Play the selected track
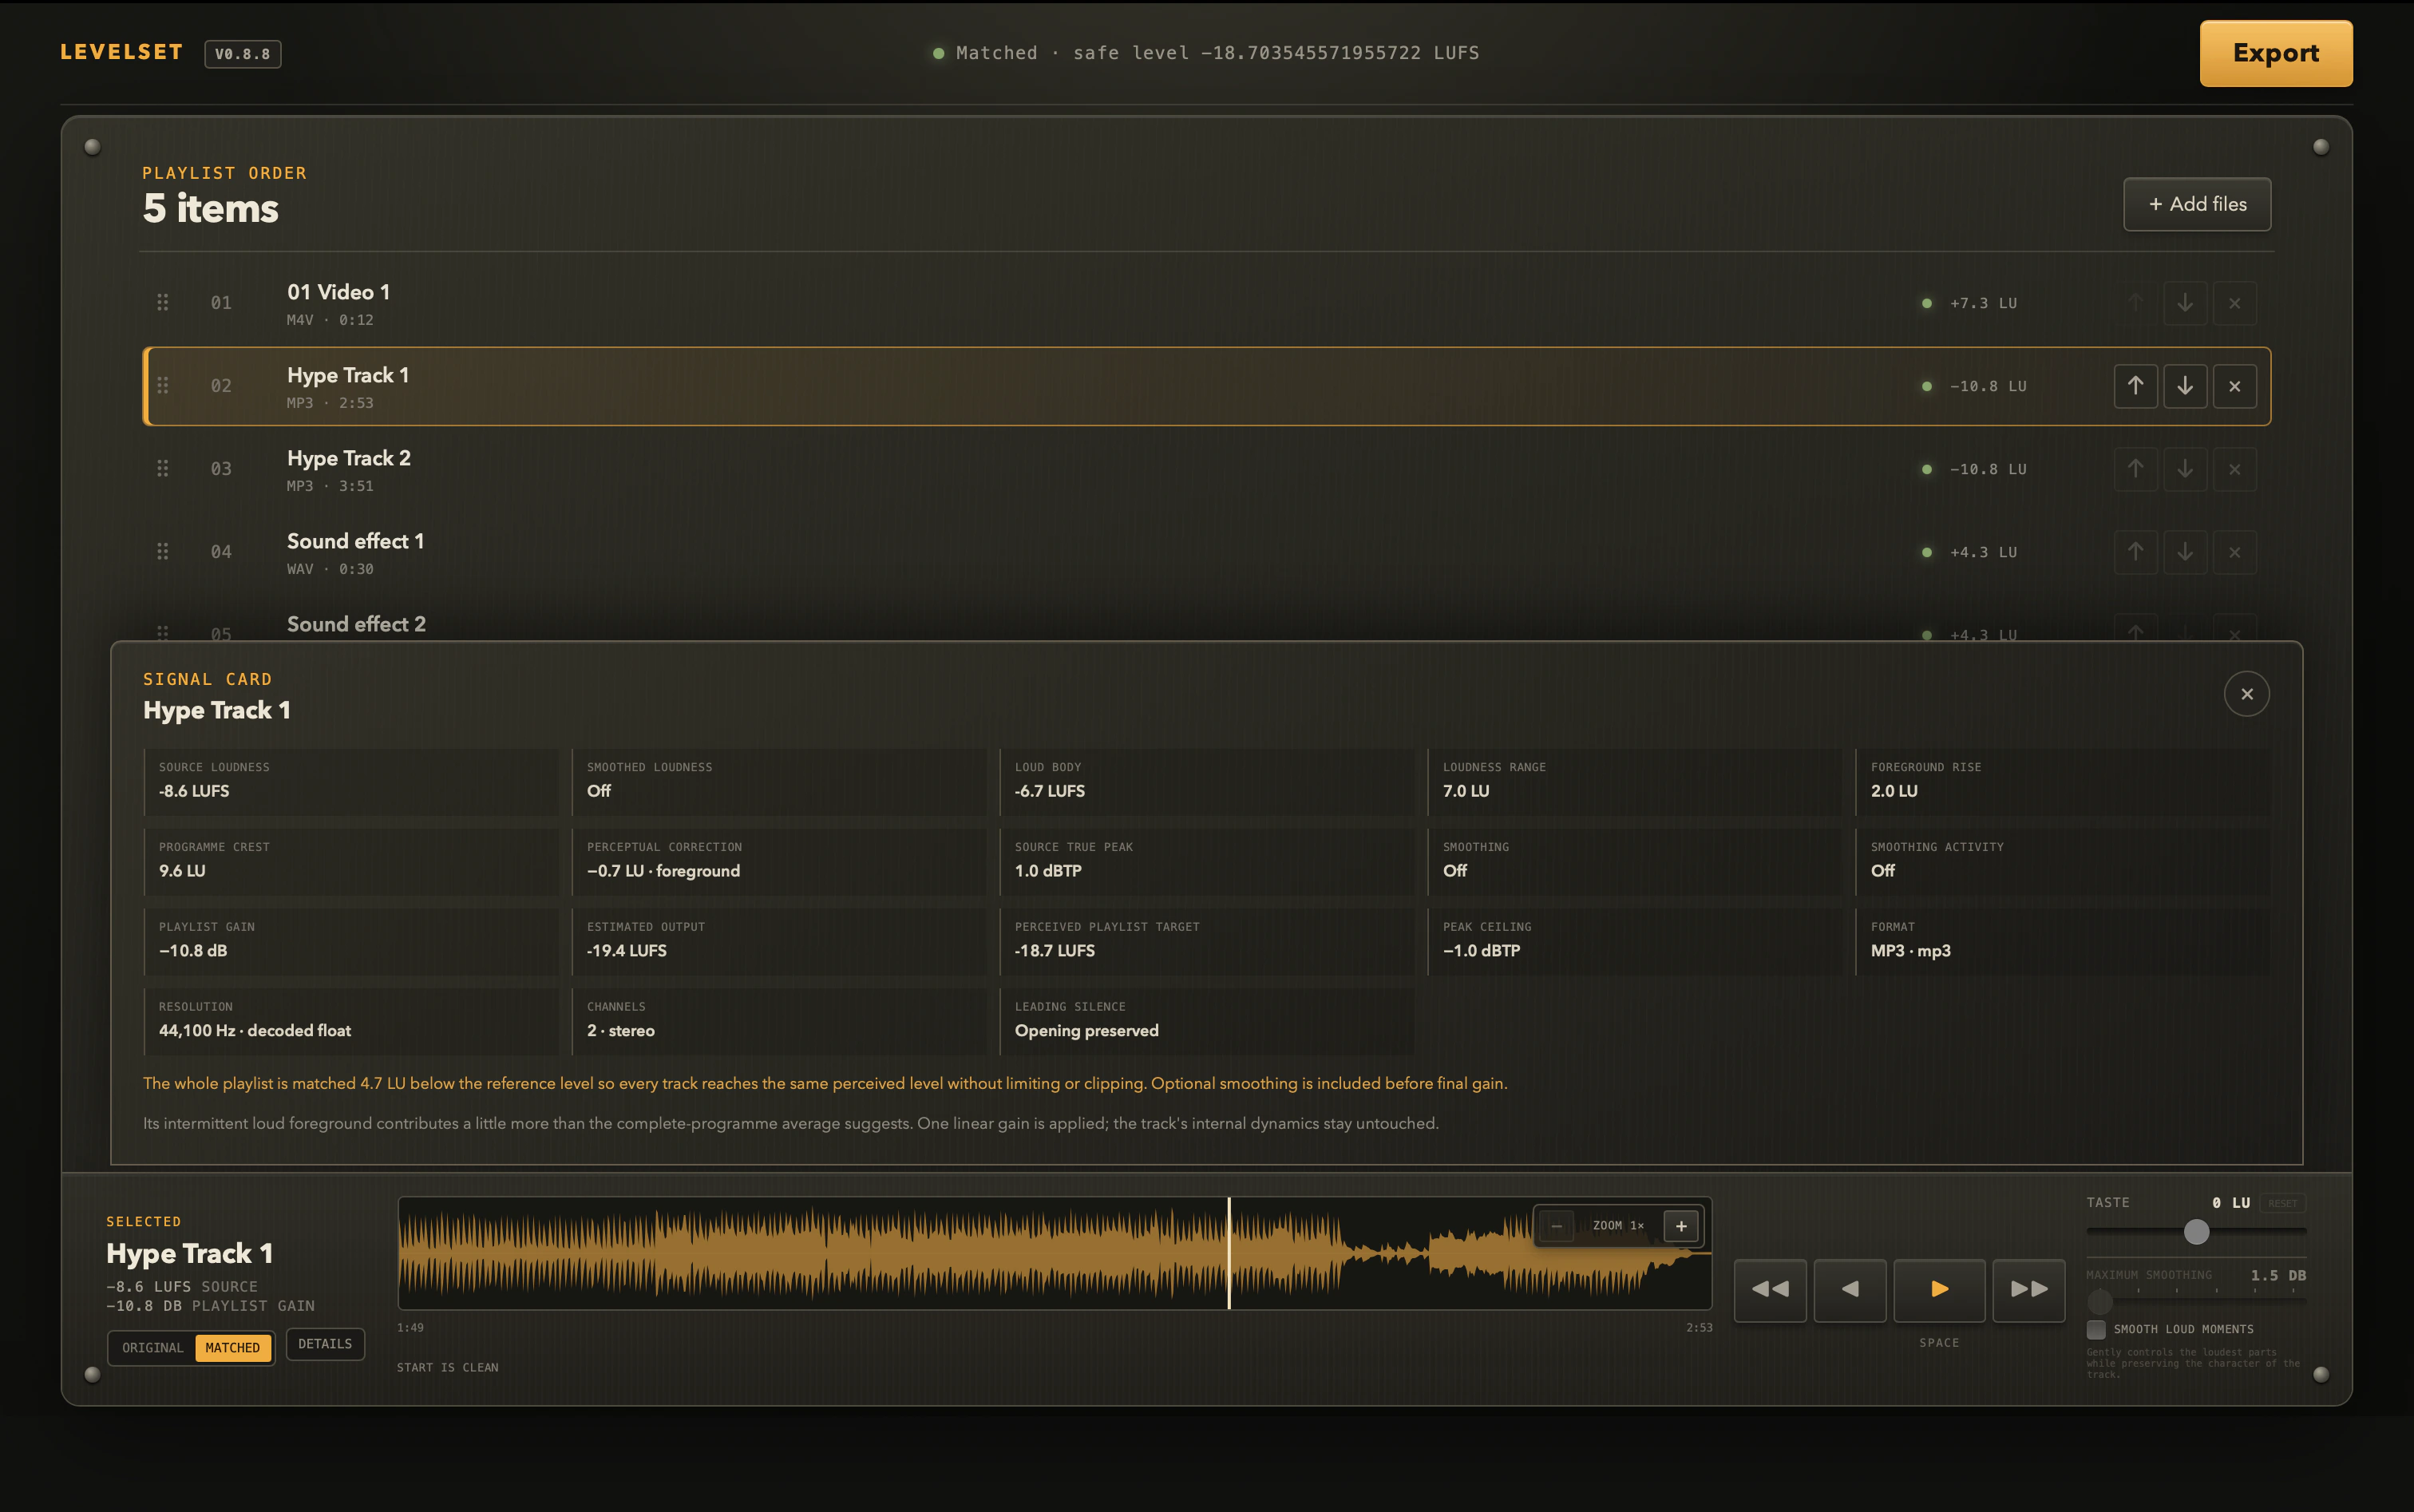Viewport: 2414px width, 1512px height. coord(1939,1290)
